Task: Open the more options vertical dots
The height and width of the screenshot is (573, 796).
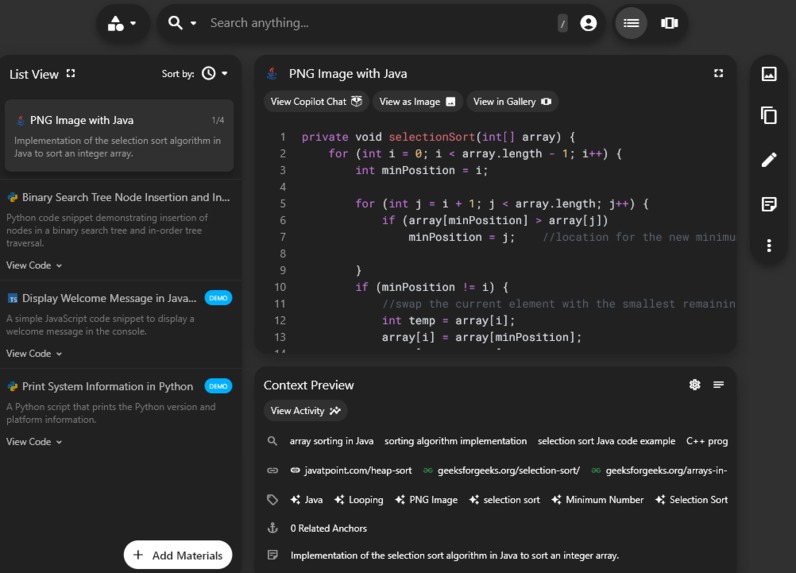Action: (x=769, y=246)
